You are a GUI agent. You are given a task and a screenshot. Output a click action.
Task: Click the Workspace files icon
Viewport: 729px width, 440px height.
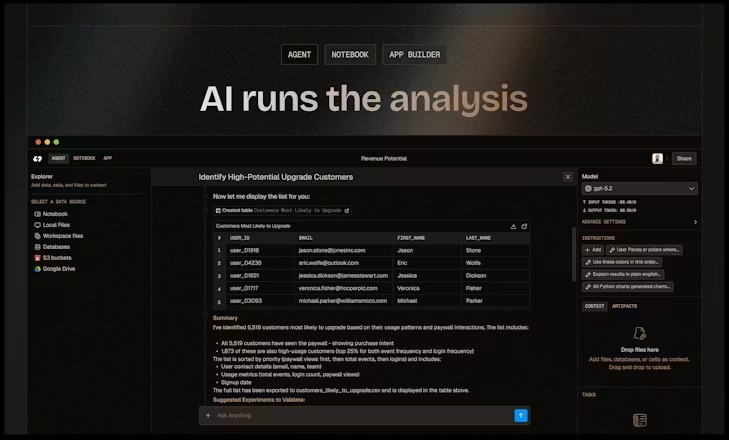tap(37, 236)
